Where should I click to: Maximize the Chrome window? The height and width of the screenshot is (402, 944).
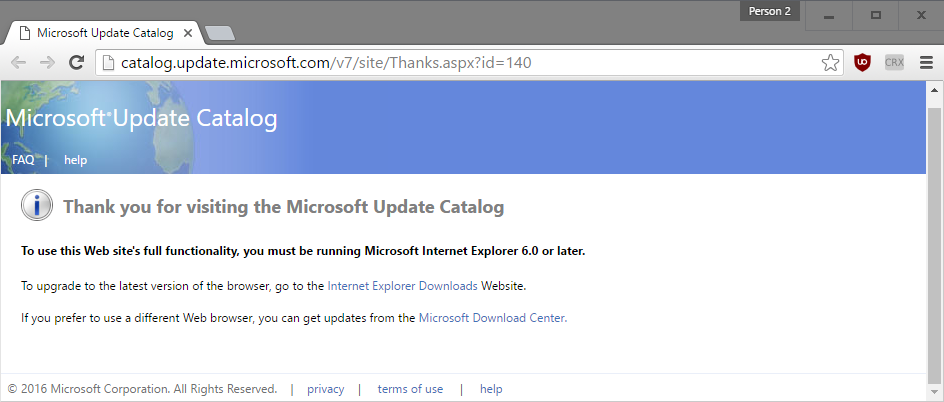click(876, 16)
